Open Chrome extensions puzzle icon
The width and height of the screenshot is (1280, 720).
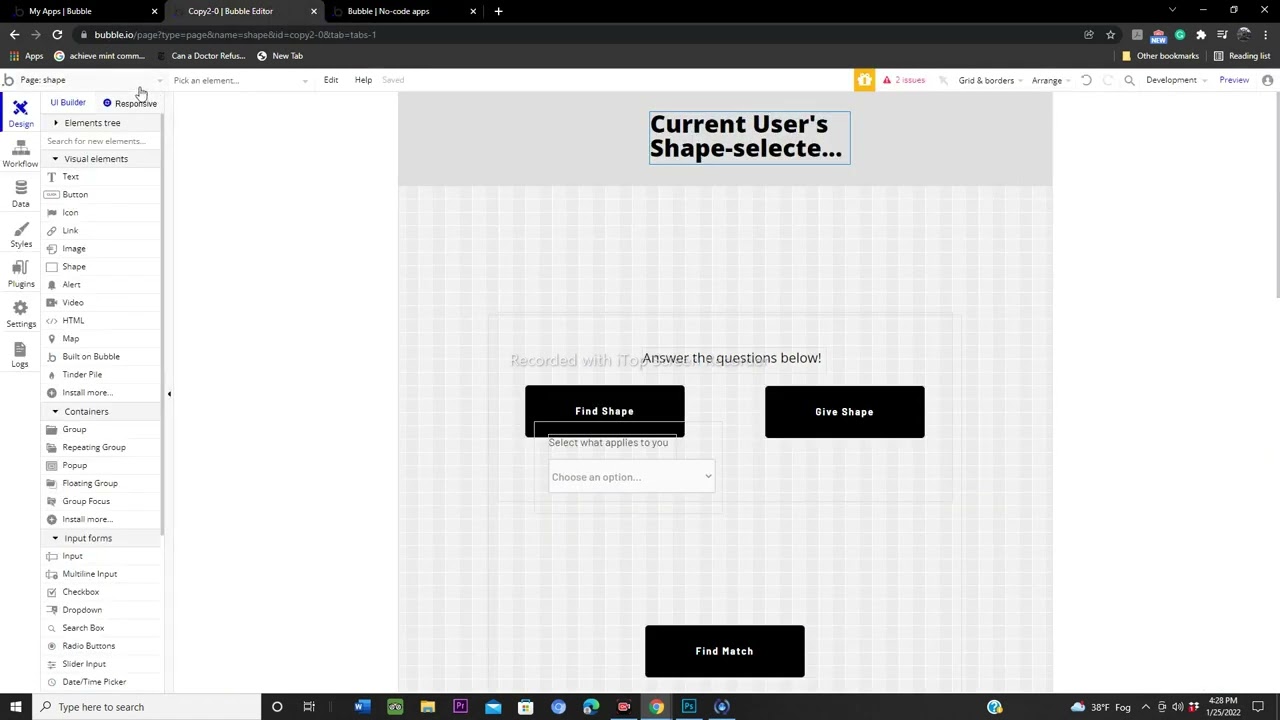[x=1201, y=35]
